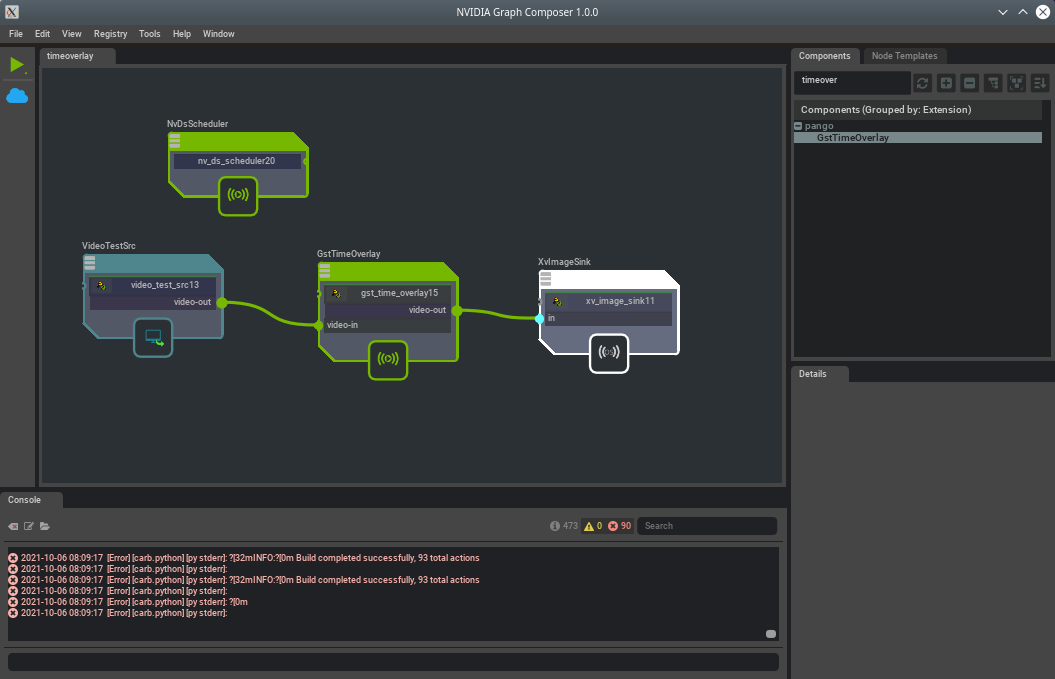Open the window dropdown arrow in title bar
Viewport: 1055px width, 679px height.
pos(1004,12)
